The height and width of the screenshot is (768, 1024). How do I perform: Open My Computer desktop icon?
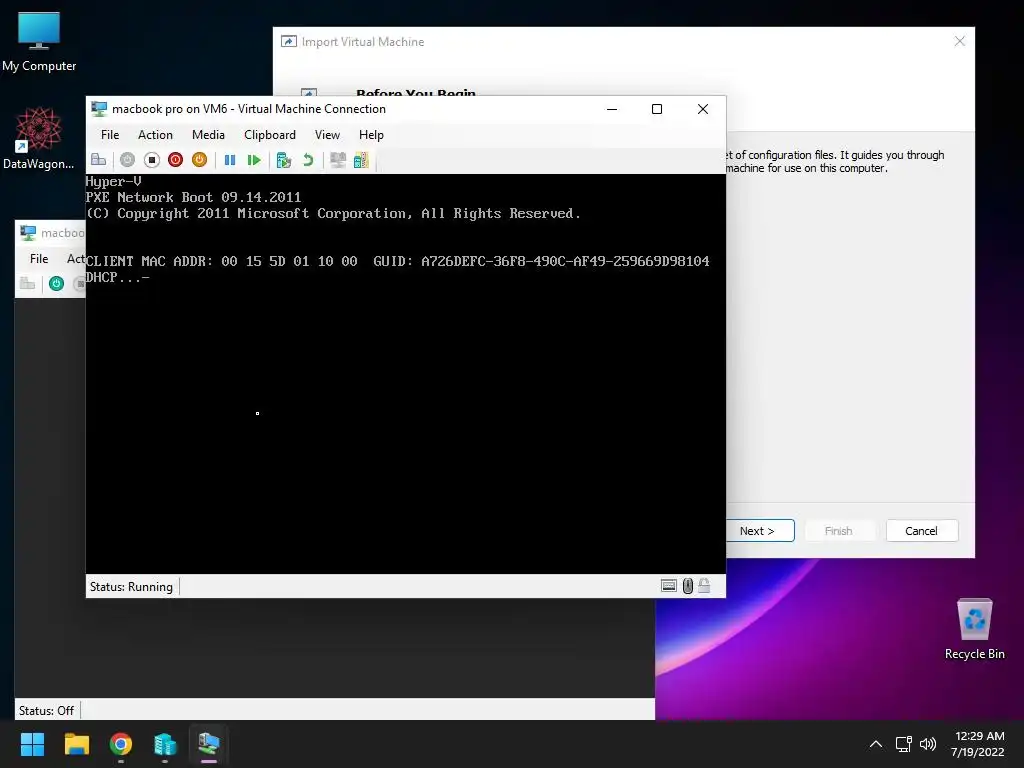click(39, 42)
